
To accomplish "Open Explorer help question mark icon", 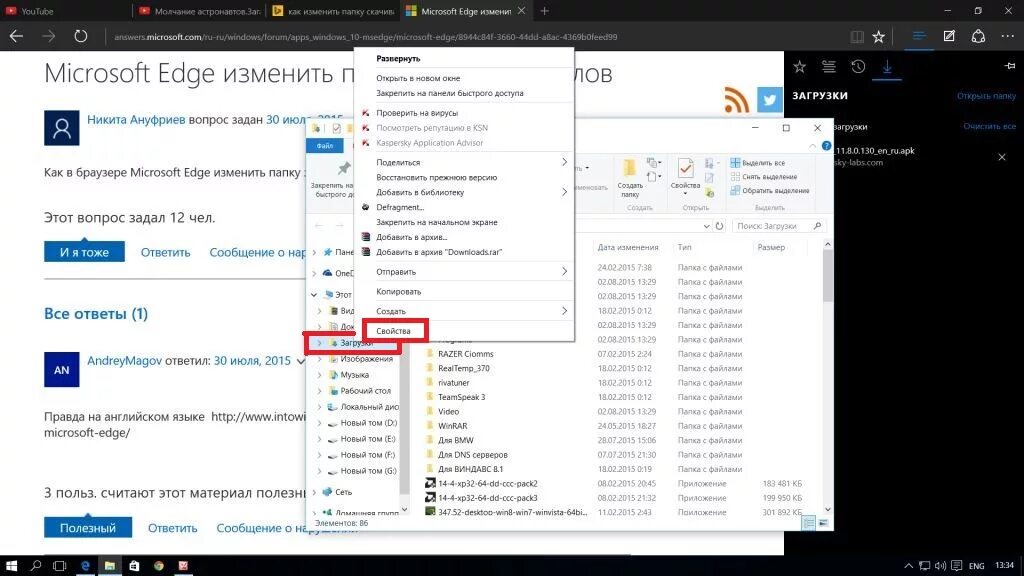I will pyautogui.click(x=826, y=146).
